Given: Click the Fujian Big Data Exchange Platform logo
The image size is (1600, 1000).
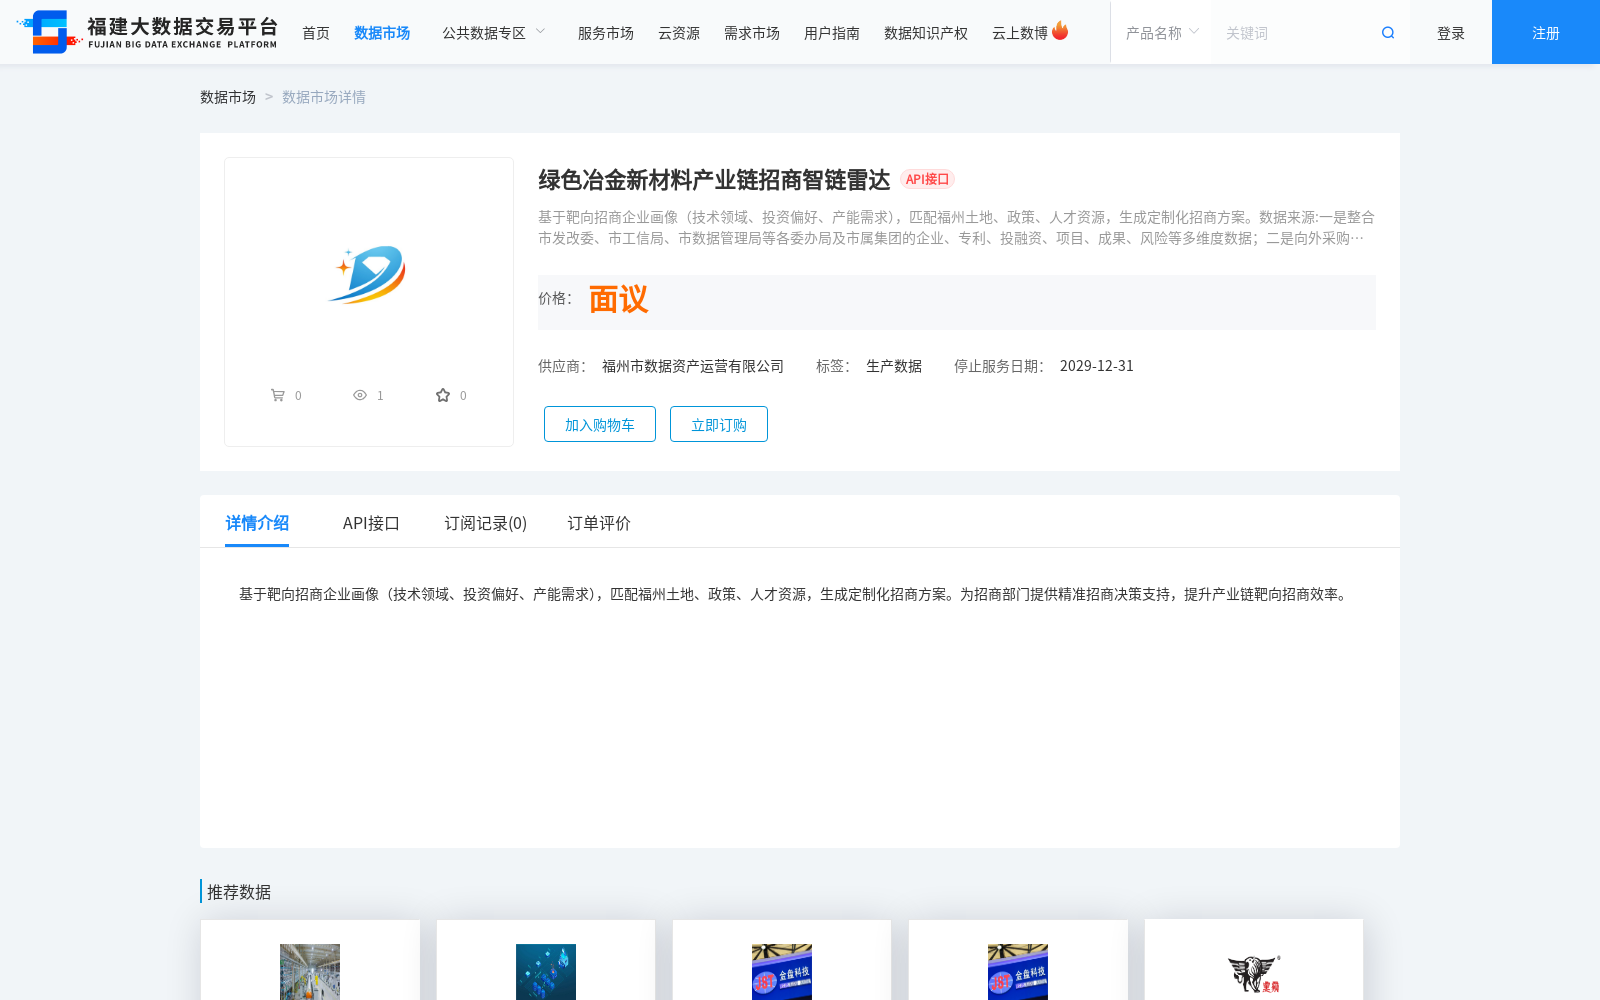Looking at the screenshot, I should pos(147,32).
